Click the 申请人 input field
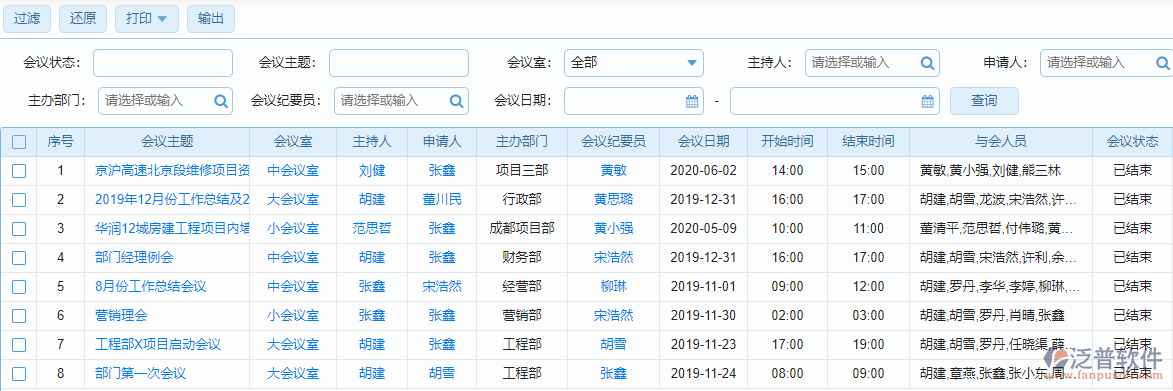 point(1106,64)
